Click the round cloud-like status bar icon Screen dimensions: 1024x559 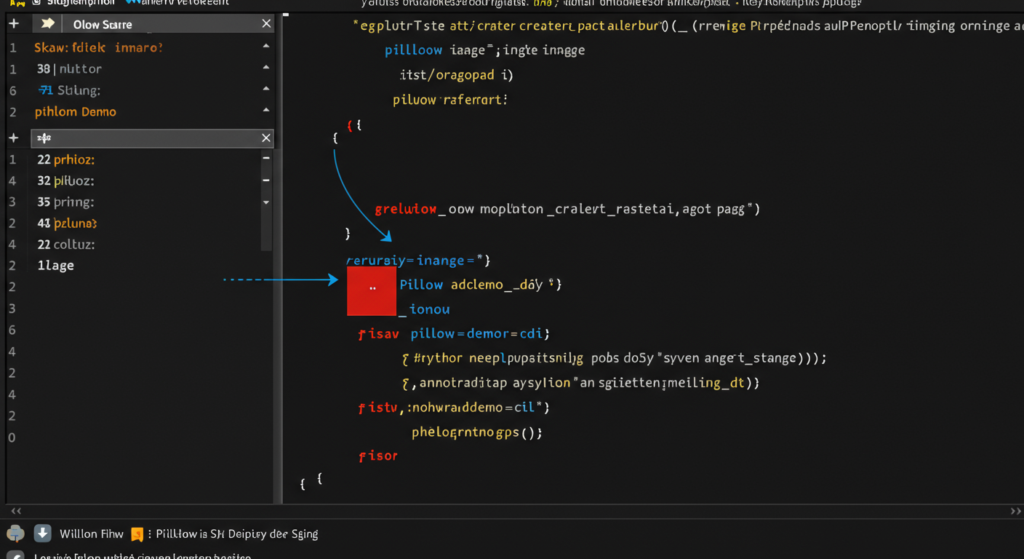15,534
